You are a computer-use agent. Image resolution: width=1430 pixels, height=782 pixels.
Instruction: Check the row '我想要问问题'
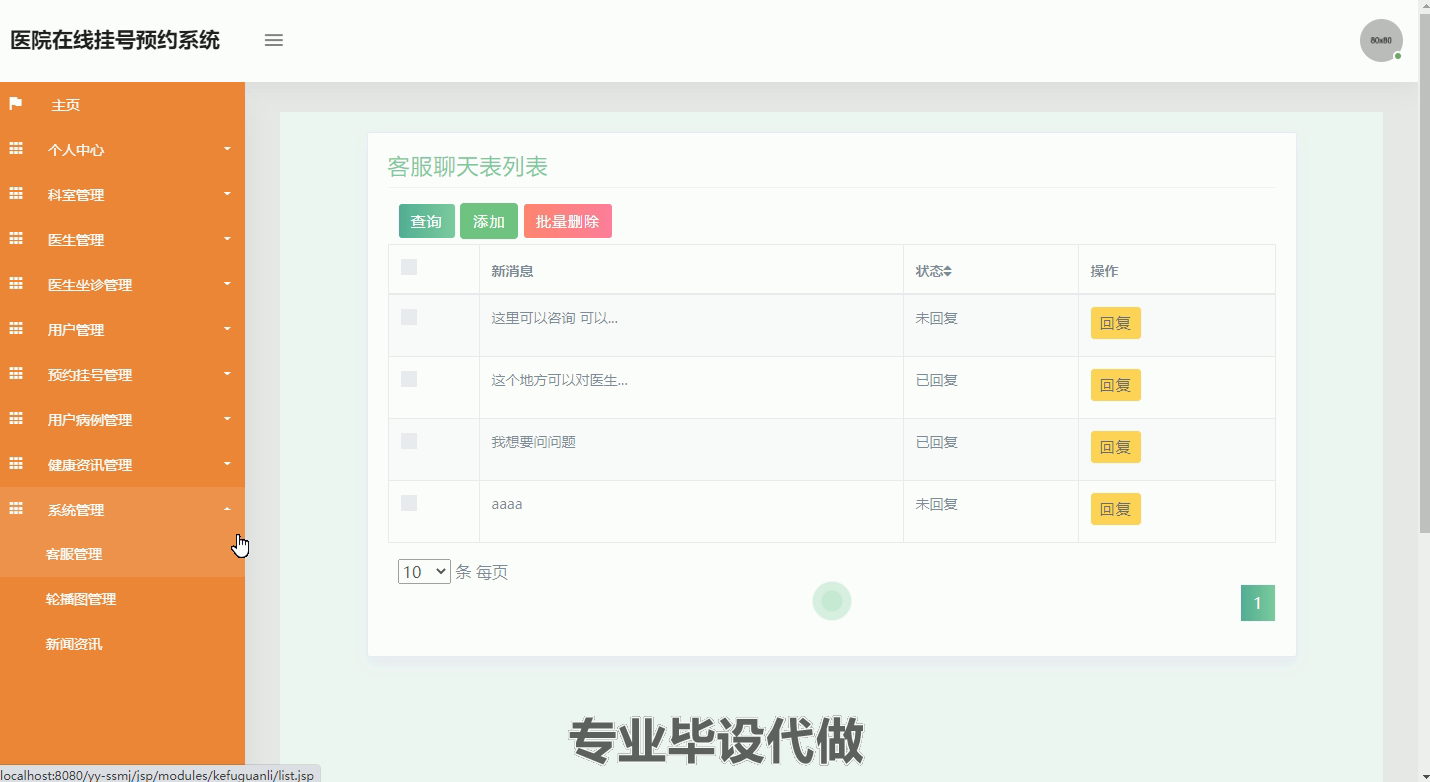[409, 441]
